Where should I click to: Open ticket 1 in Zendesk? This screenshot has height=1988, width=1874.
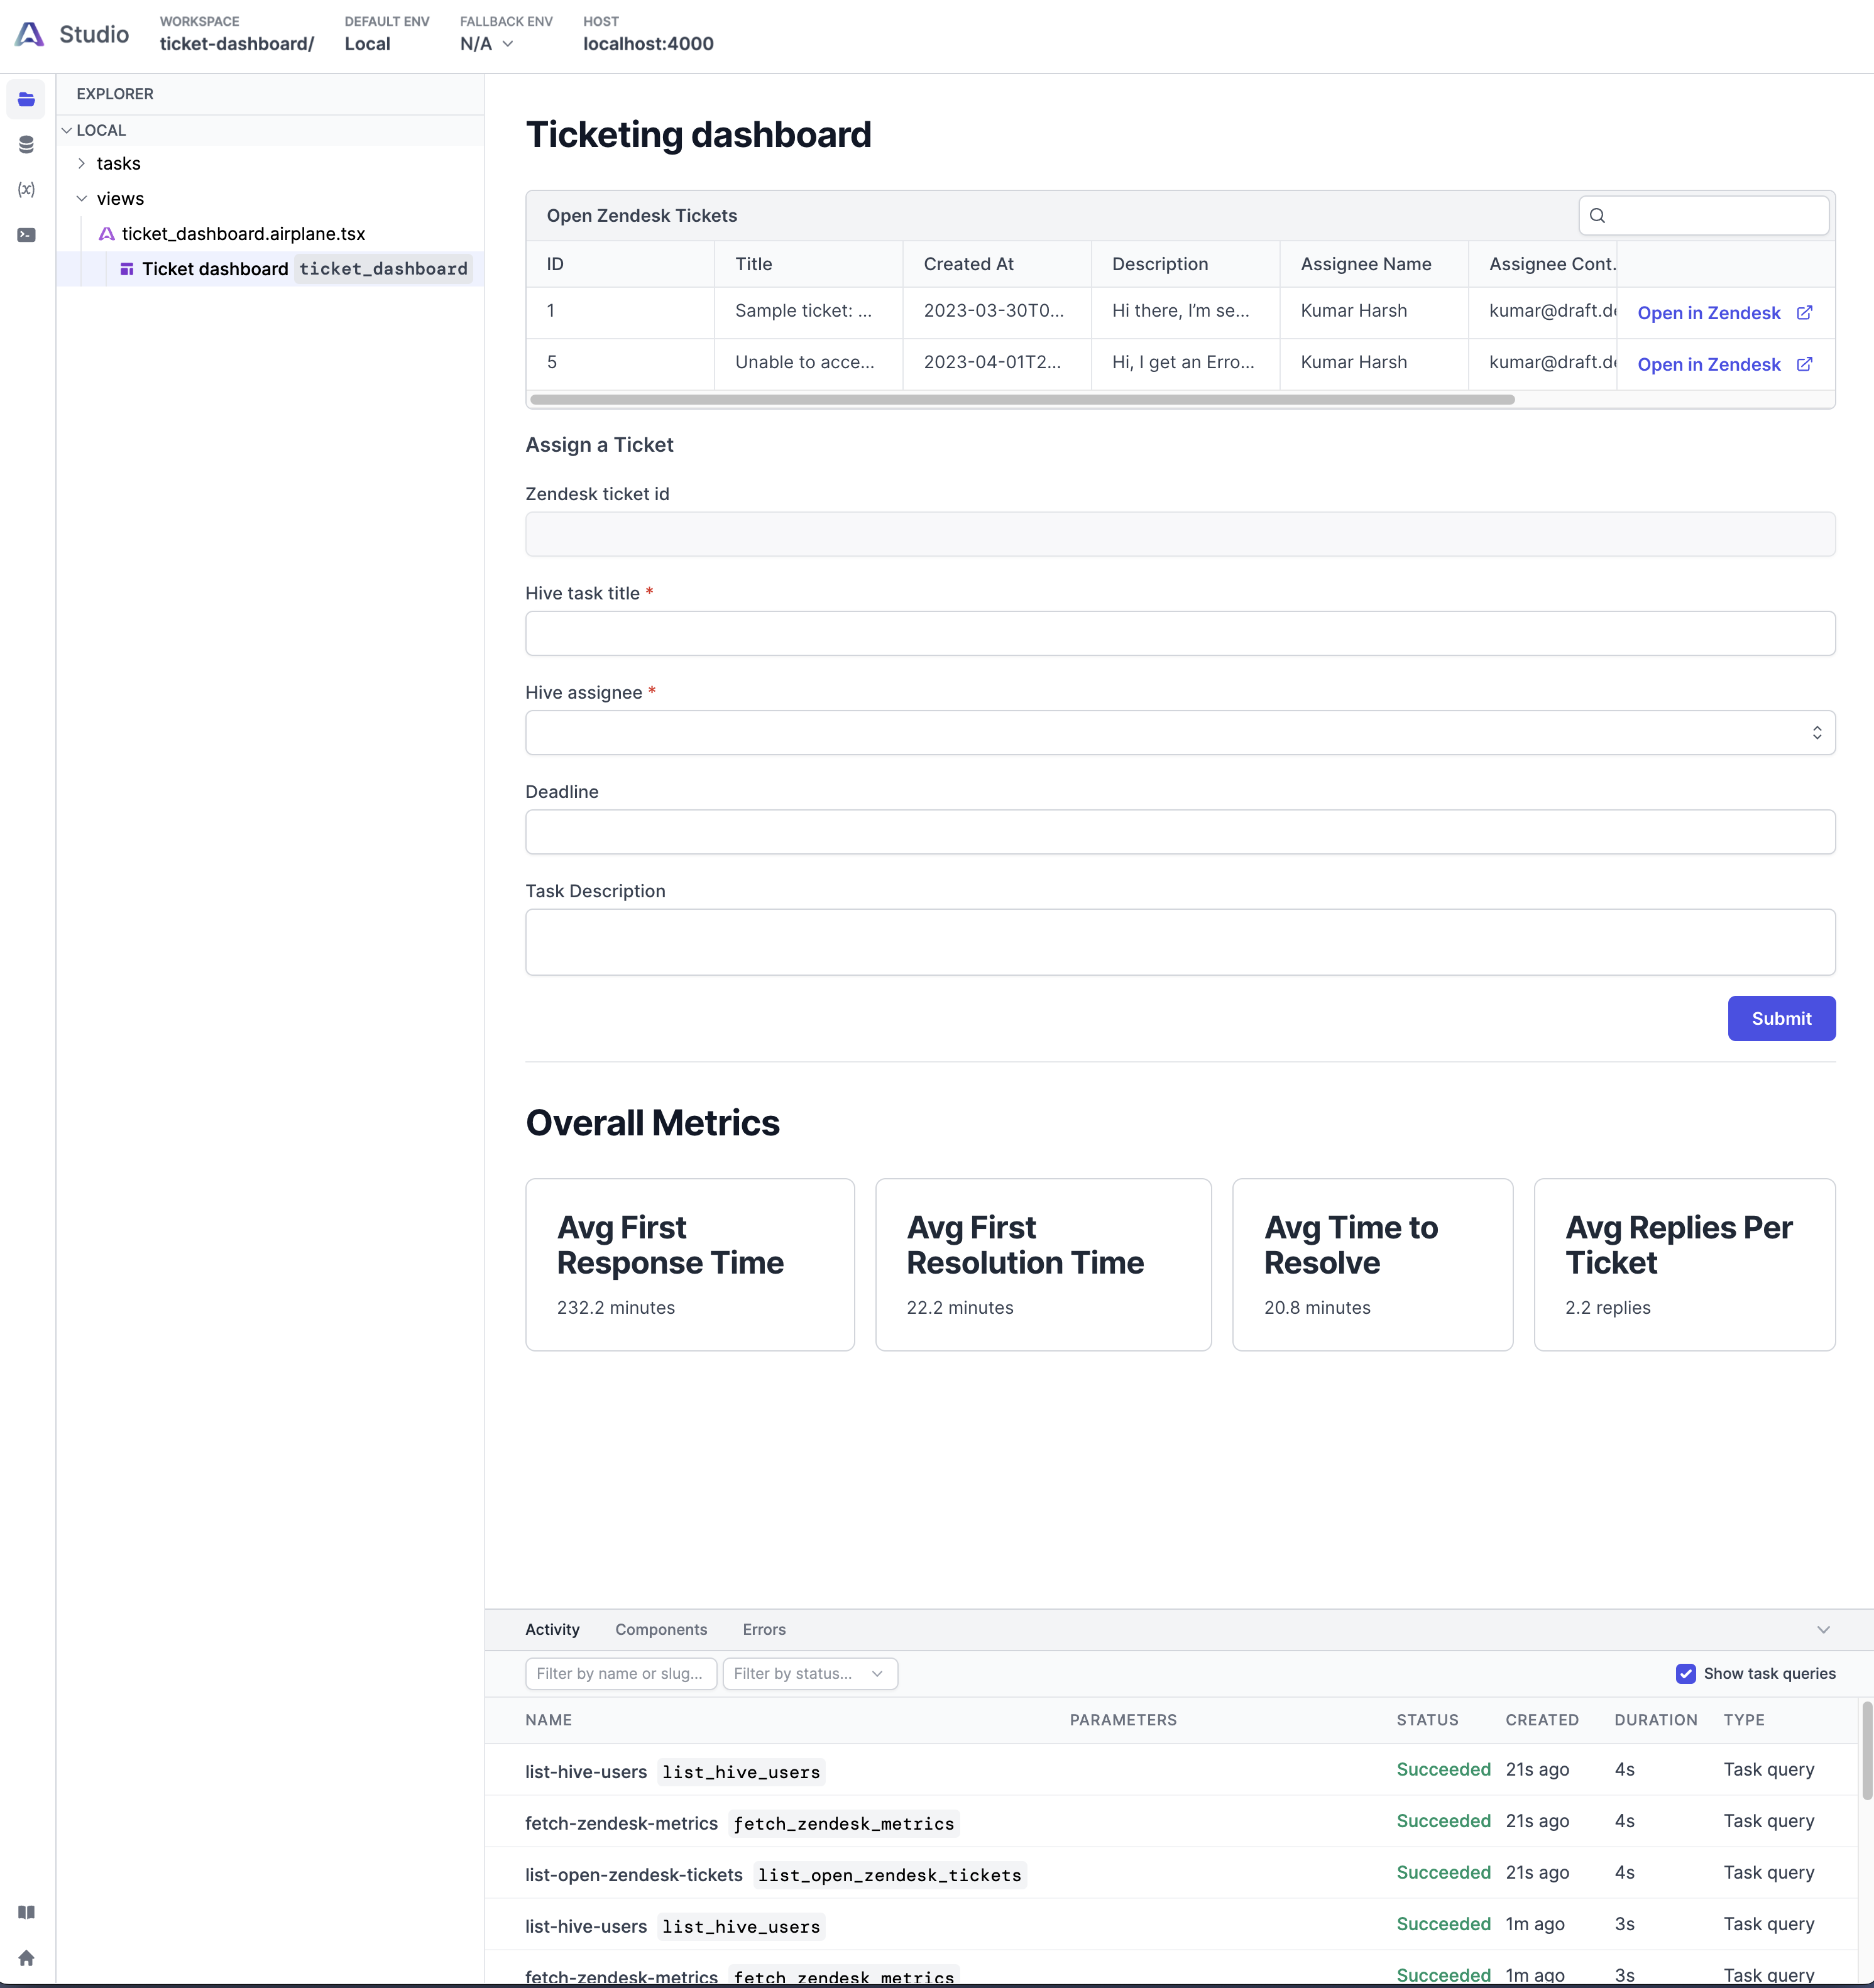(x=1724, y=313)
